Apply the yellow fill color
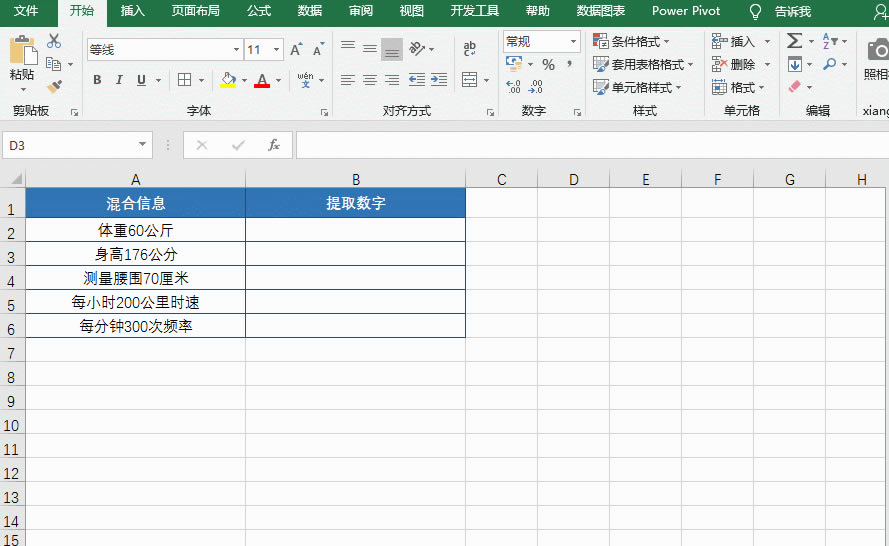Image resolution: width=889 pixels, height=546 pixels. coord(228,80)
